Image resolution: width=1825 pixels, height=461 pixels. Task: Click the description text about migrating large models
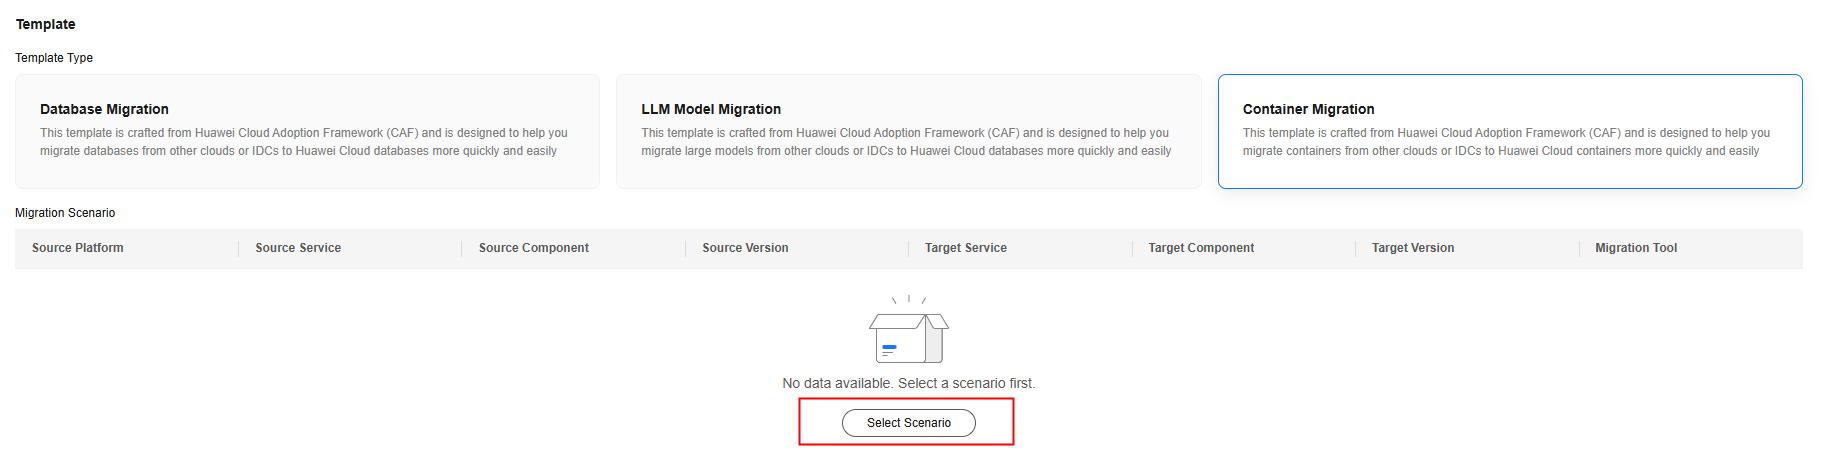[x=906, y=142]
